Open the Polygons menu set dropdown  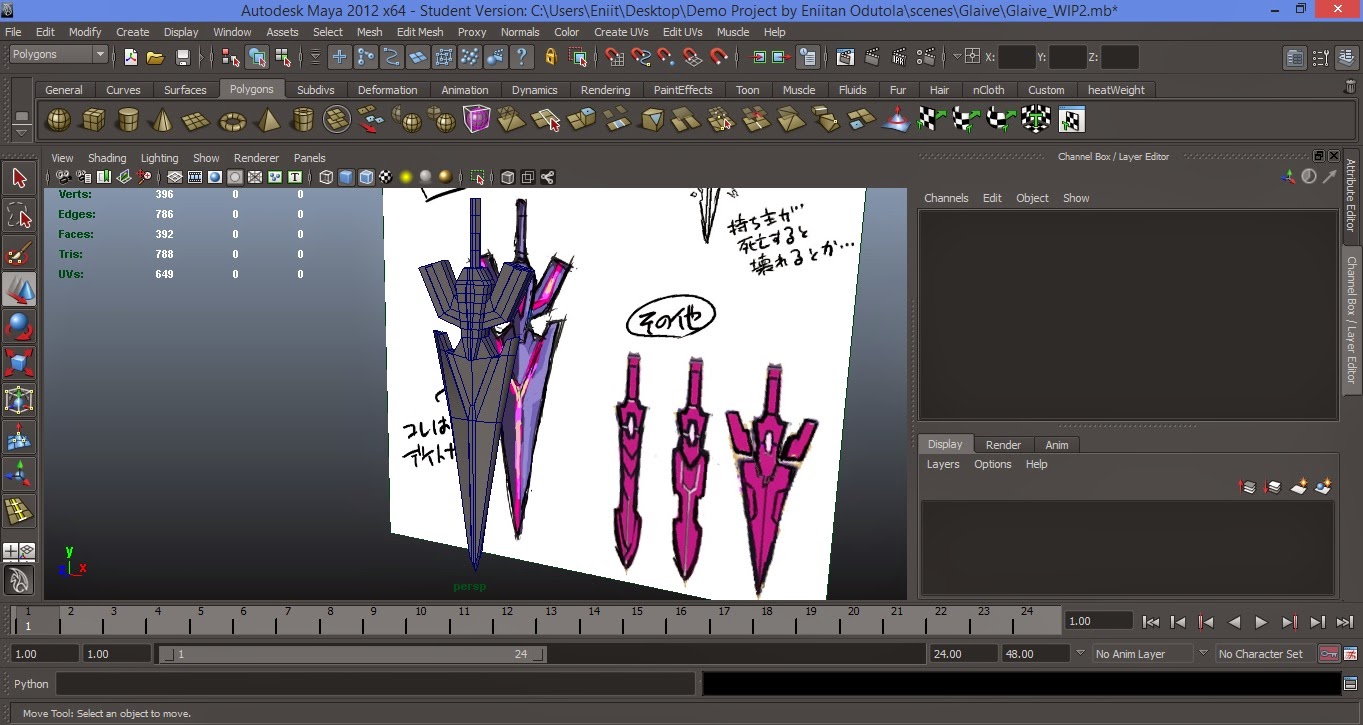point(59,54)
